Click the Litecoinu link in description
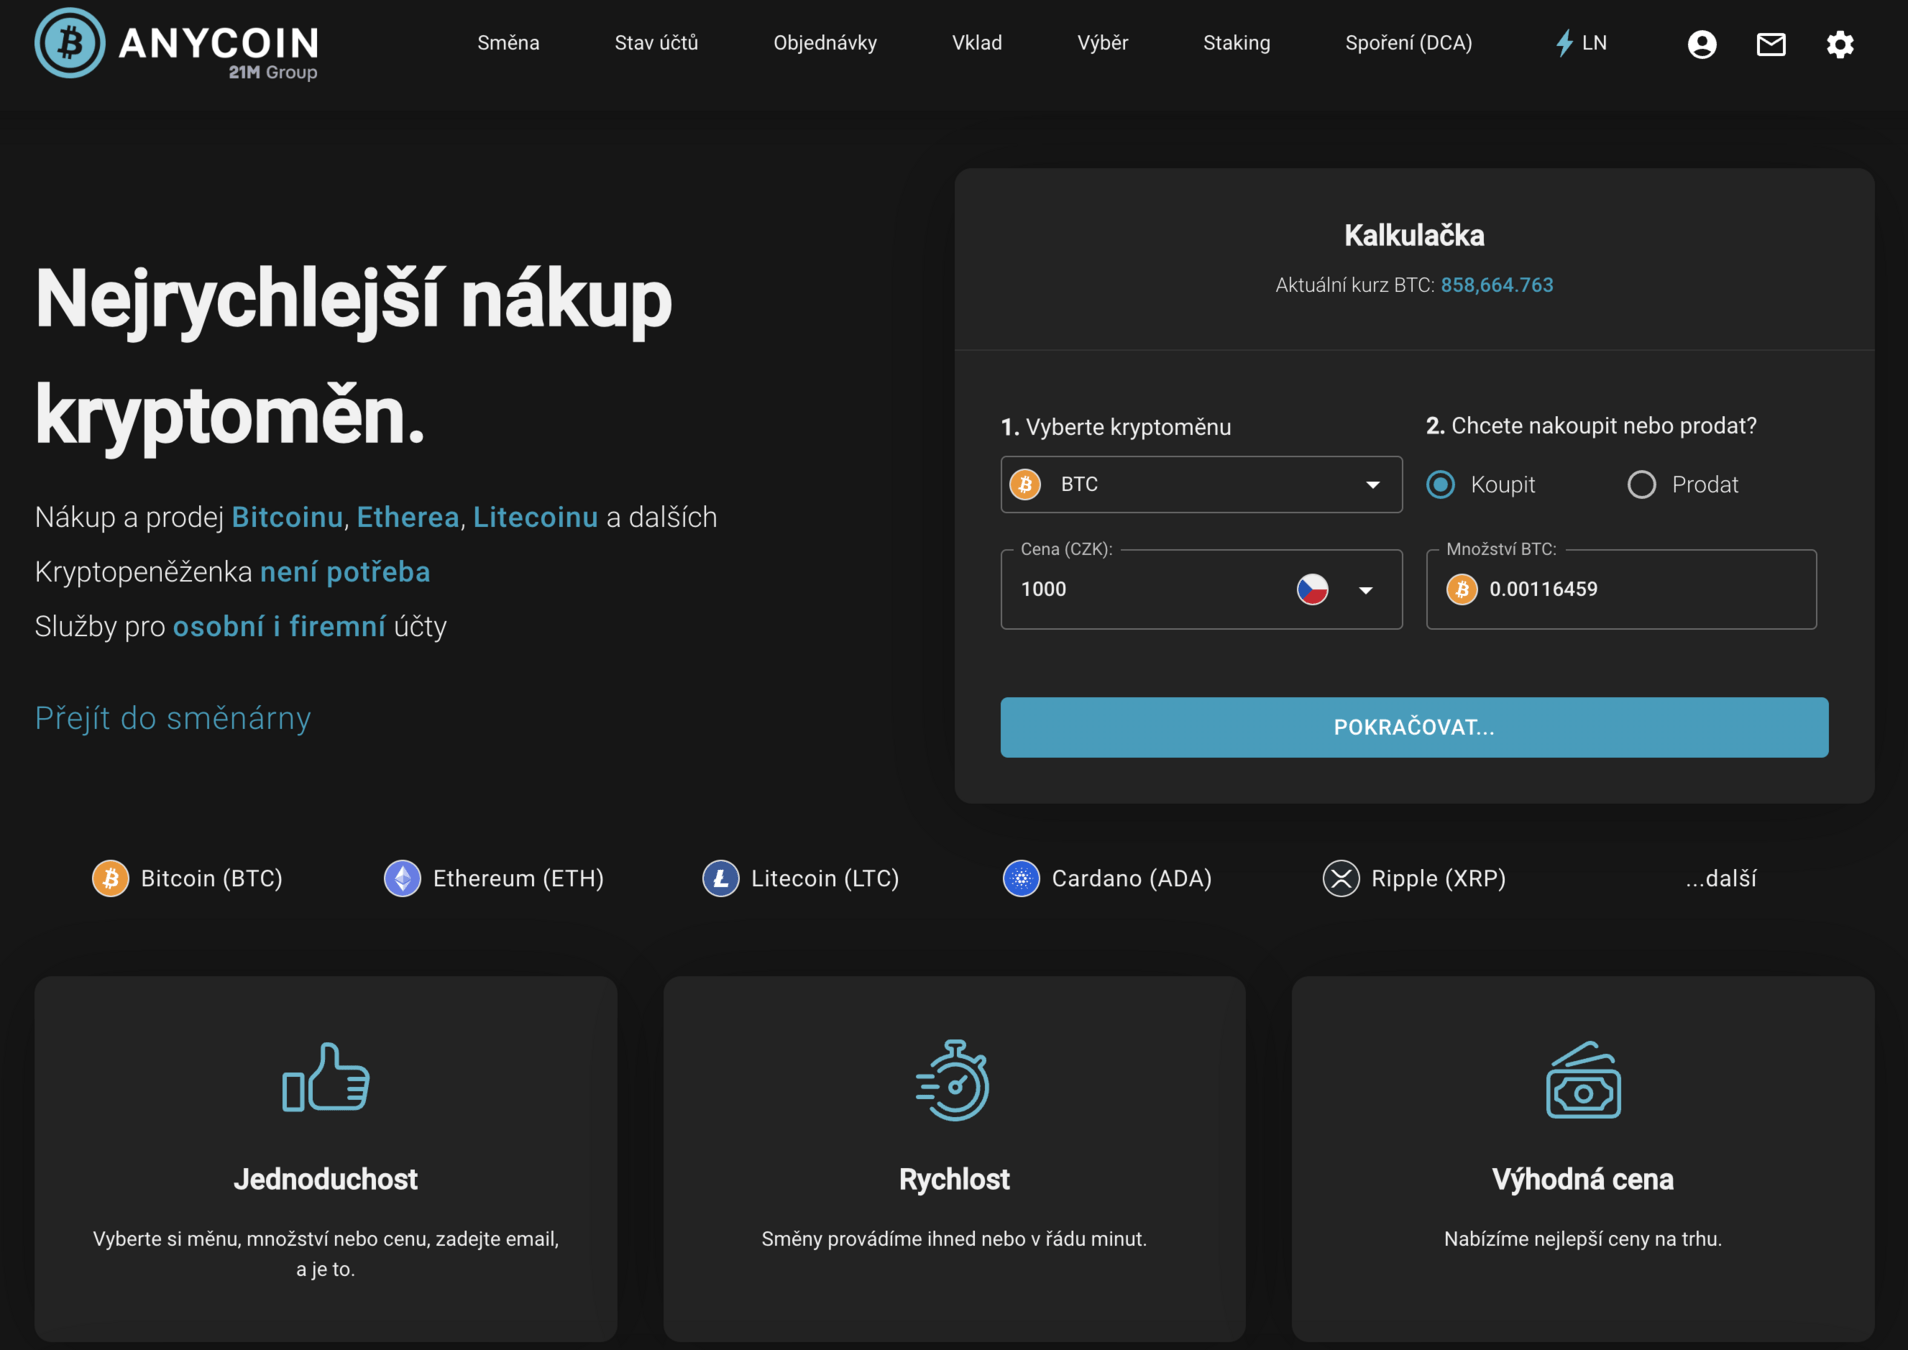Image resolution: width=1908 pixels, height=1350 pixels. pos(535,517)
